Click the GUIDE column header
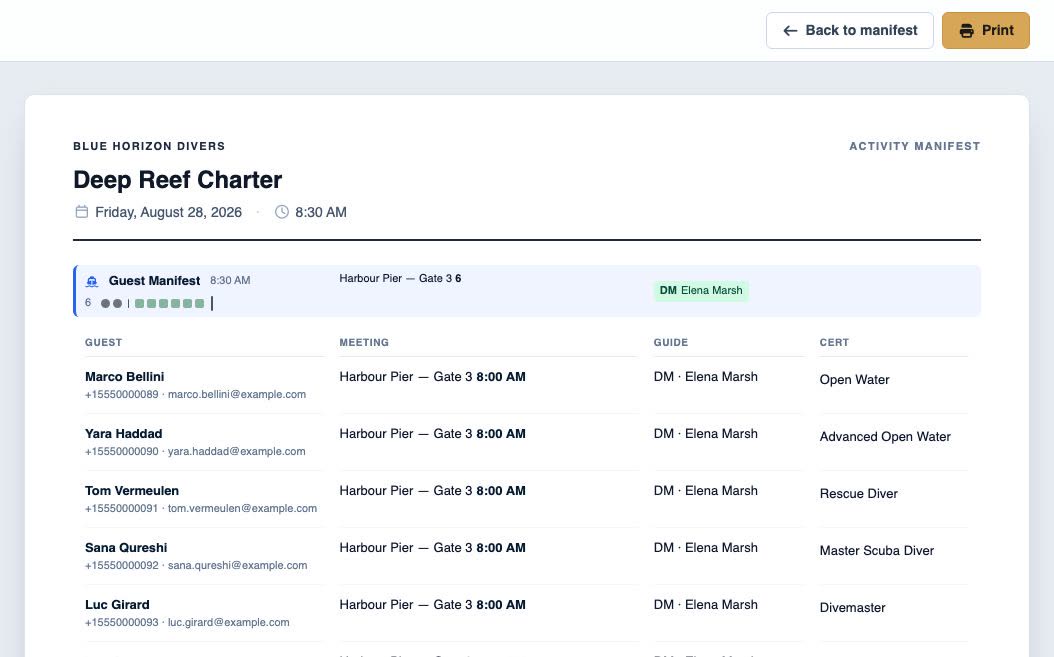The height and width of the screenshot is (657, 1054). point(671,342)
